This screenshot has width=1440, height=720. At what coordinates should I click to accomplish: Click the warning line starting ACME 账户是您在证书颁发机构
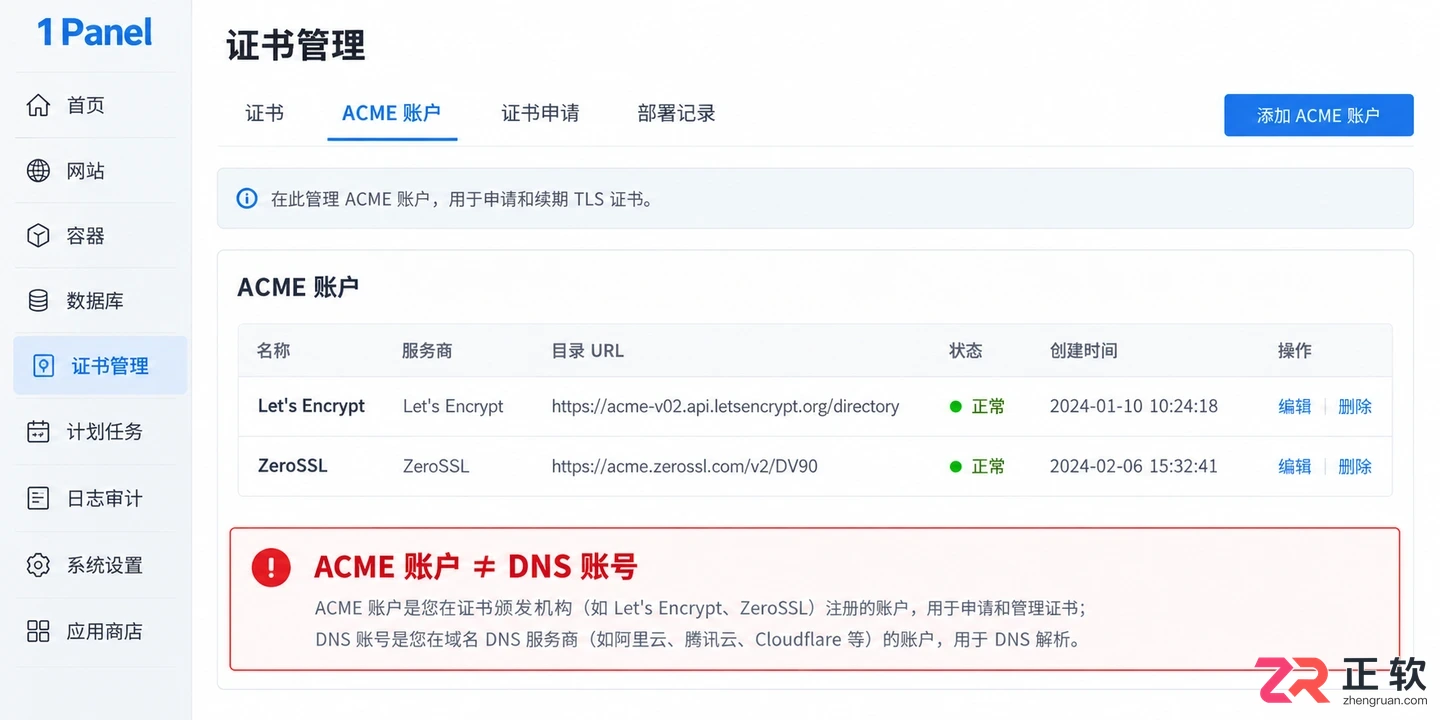pos(700,608)
